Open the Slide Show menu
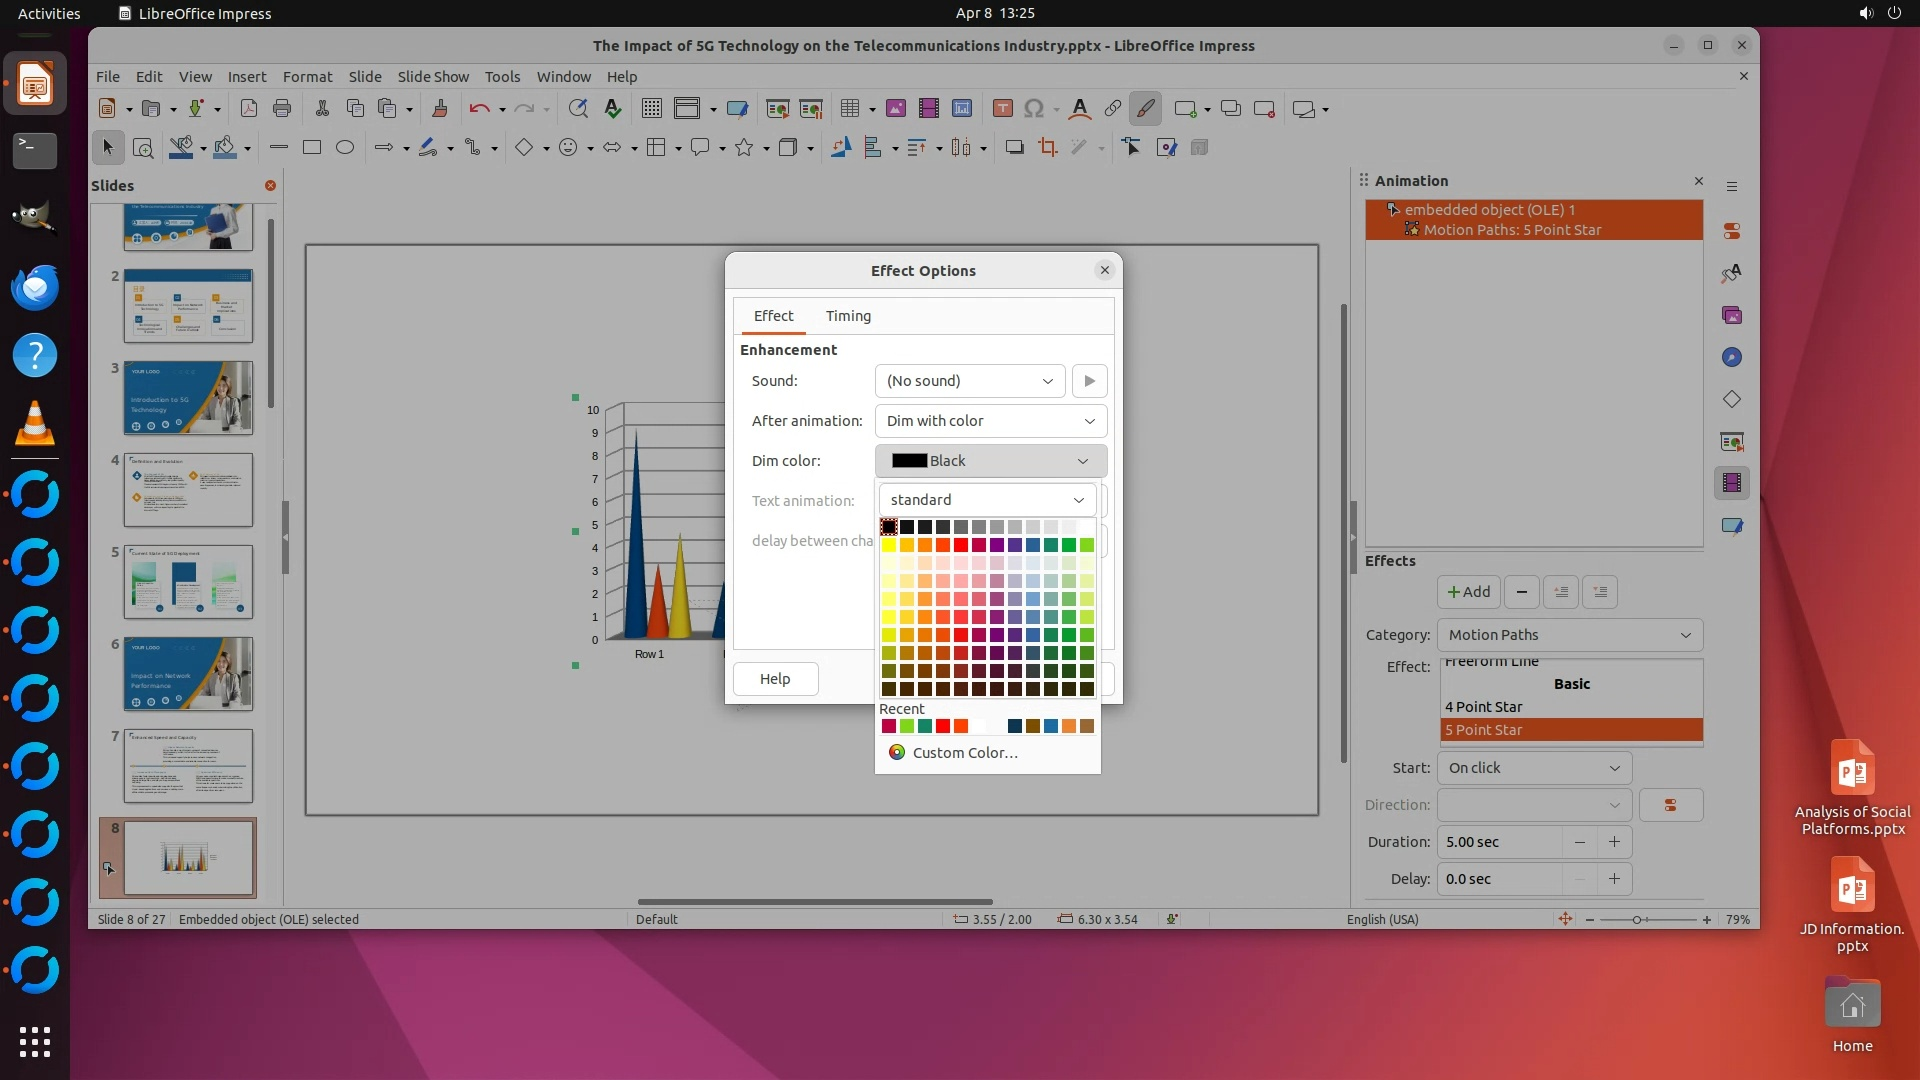 [432, 77]
